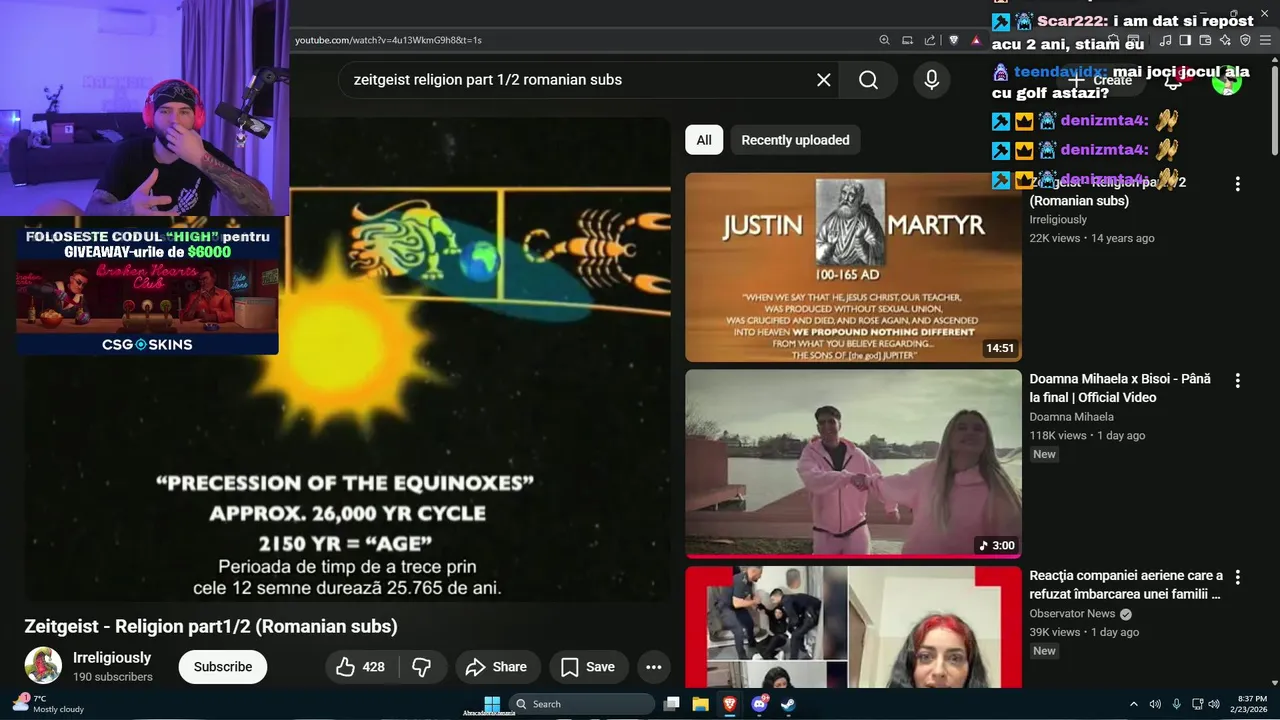Click the Doamna Mihaela channel name
The height and width of the screenshot is (720, 1280).
pyautogui.click(x=1071, y=417)
